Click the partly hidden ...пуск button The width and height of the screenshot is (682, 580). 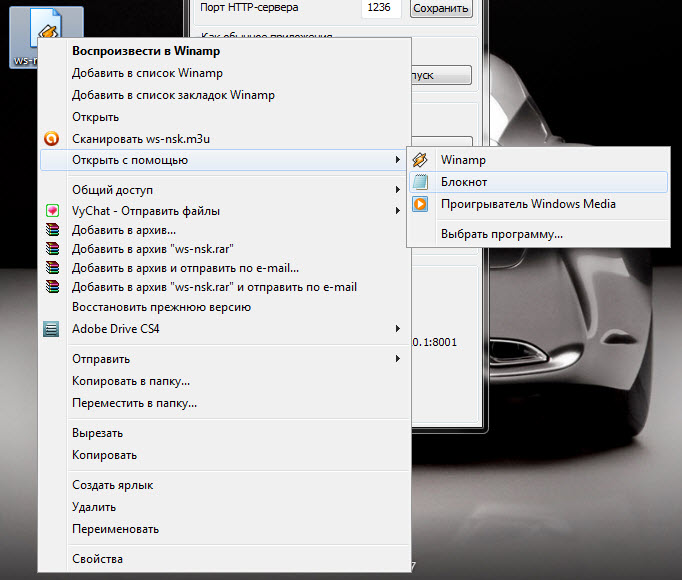pos(441,75)
